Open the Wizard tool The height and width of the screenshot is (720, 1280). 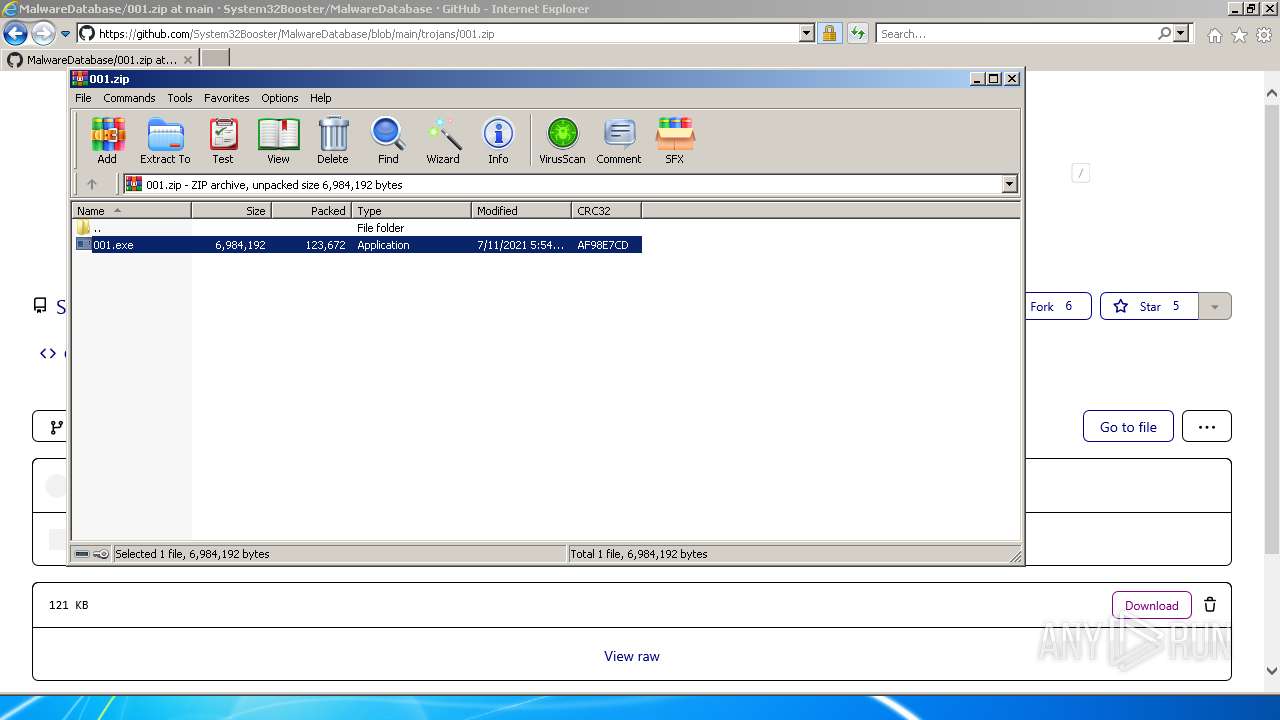click(443, 140)
